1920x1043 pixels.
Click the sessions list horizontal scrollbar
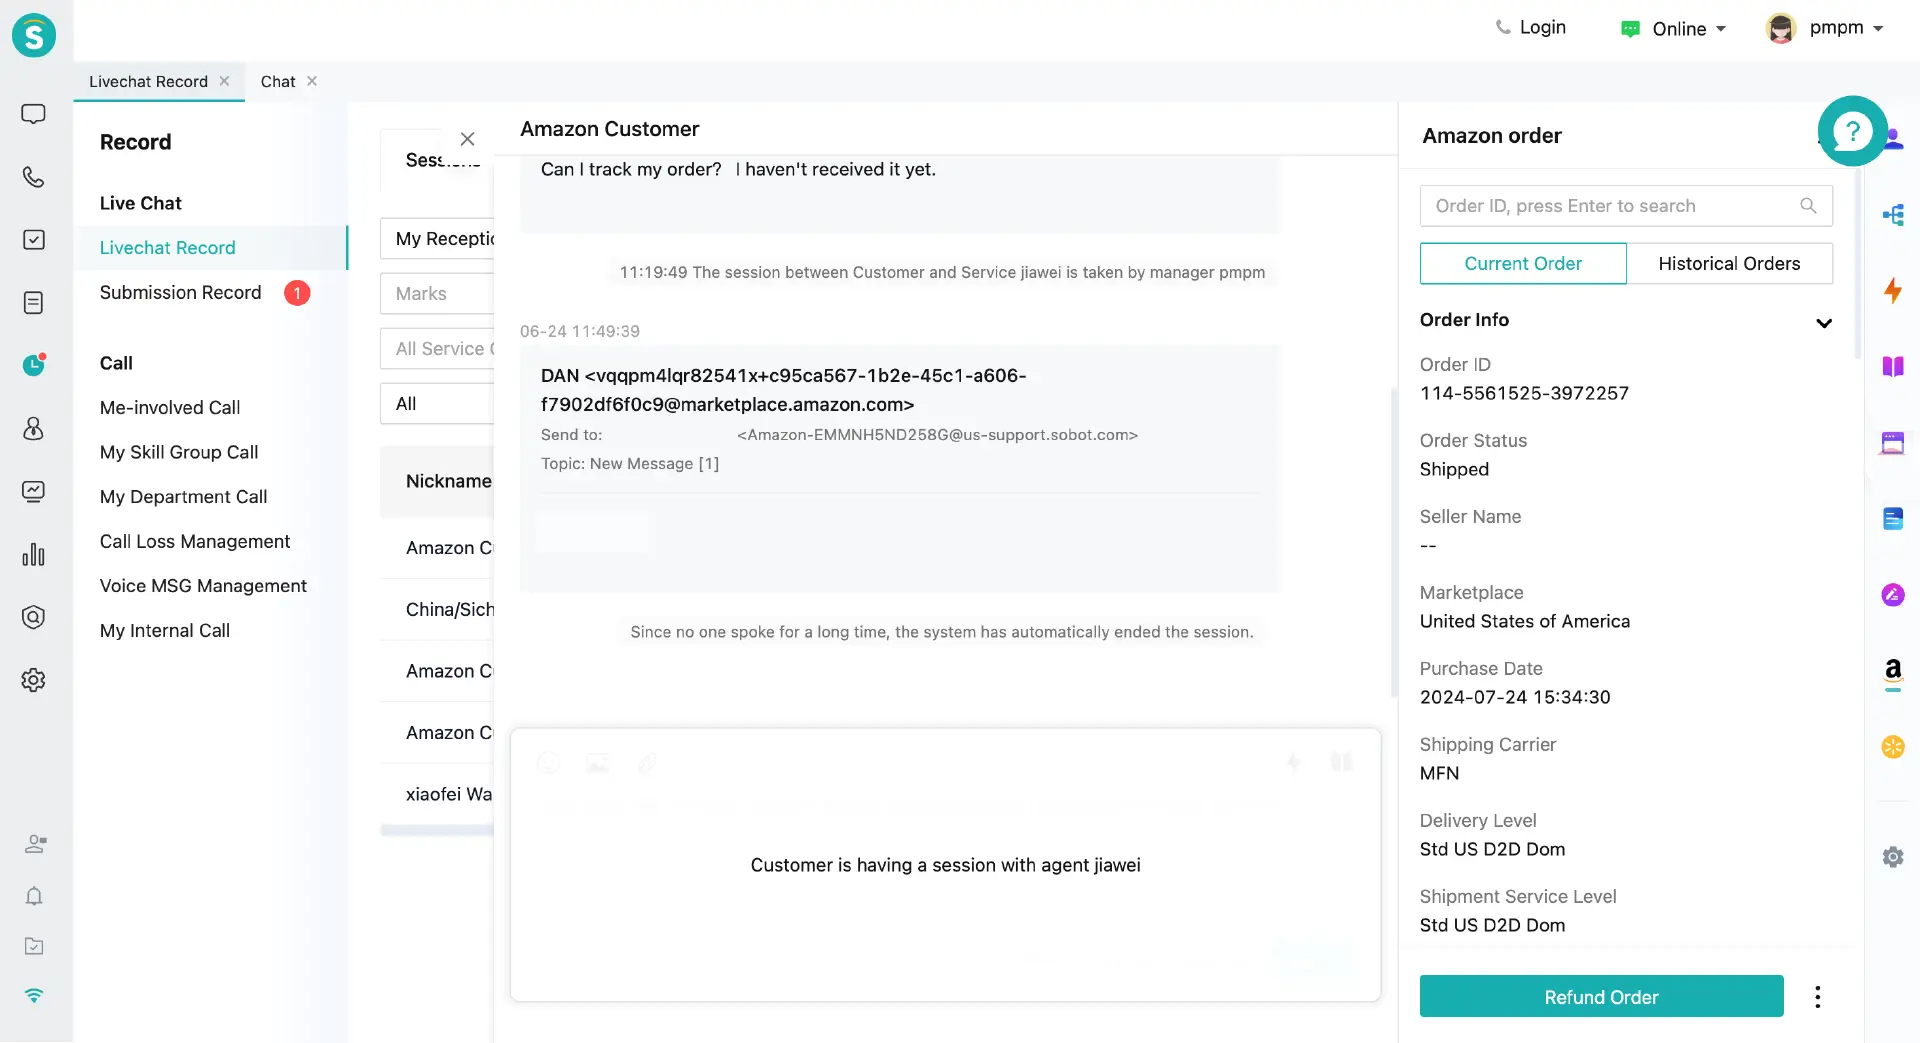coord(437,831)
